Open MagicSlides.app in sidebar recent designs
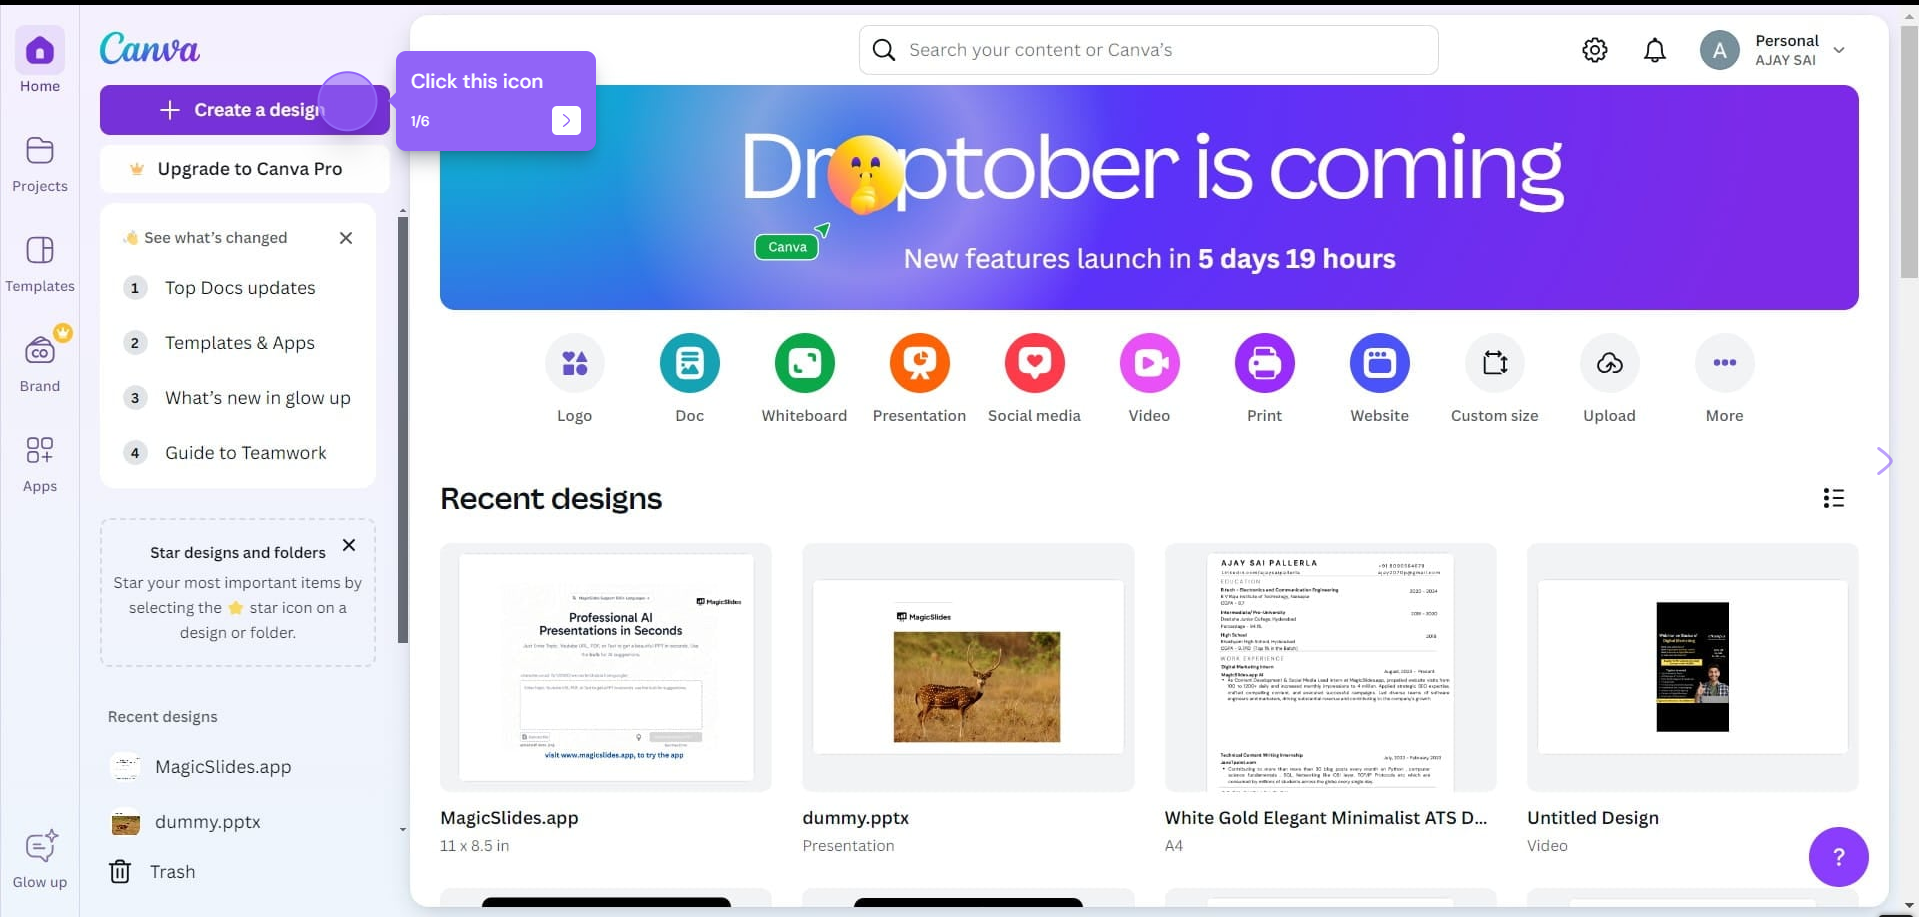Viewport: 1919px width, 917px height. [x=223, y=767]
